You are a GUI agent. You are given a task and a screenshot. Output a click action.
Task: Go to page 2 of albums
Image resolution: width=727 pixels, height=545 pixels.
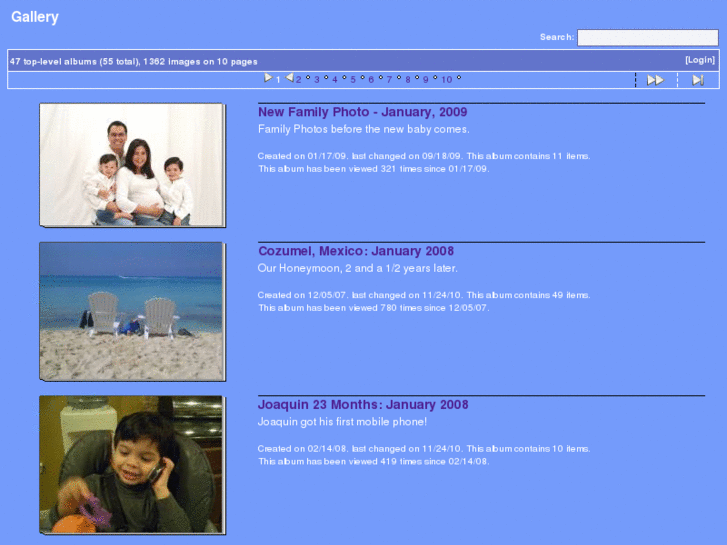pyautogui.click(x=299, y=80)
